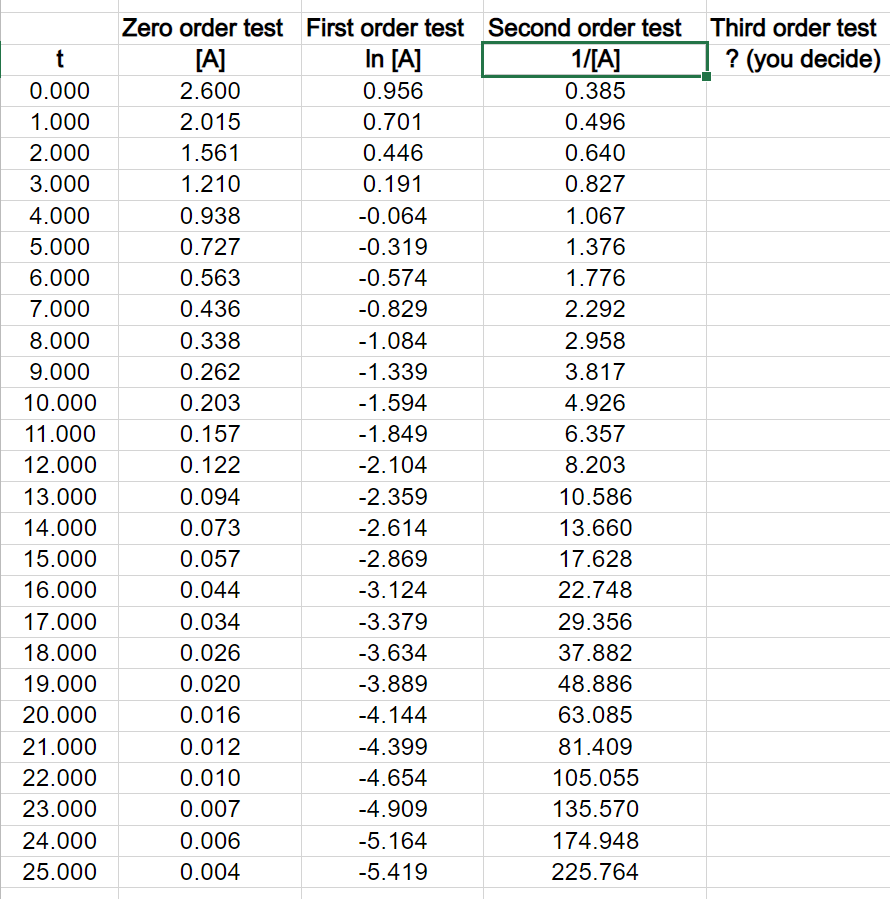The image size is (890, 899).
Task: Select cell with value -4.909
Action: coord(392,809)
